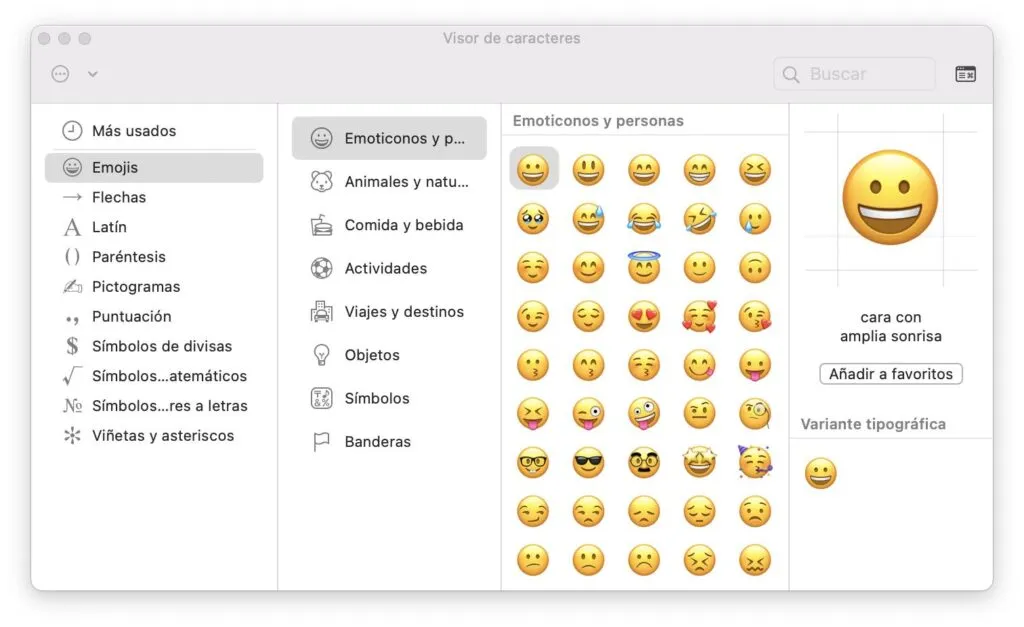Expand the chevron next to the action icon
The height and width of the screenshot is (627, 1024).
(91, 73)
